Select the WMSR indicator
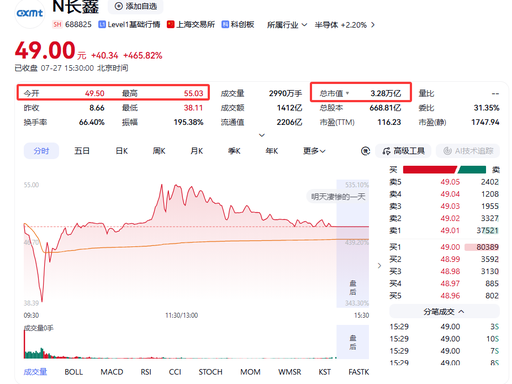This screenshot has width=512, height=384. click(290, 372)
